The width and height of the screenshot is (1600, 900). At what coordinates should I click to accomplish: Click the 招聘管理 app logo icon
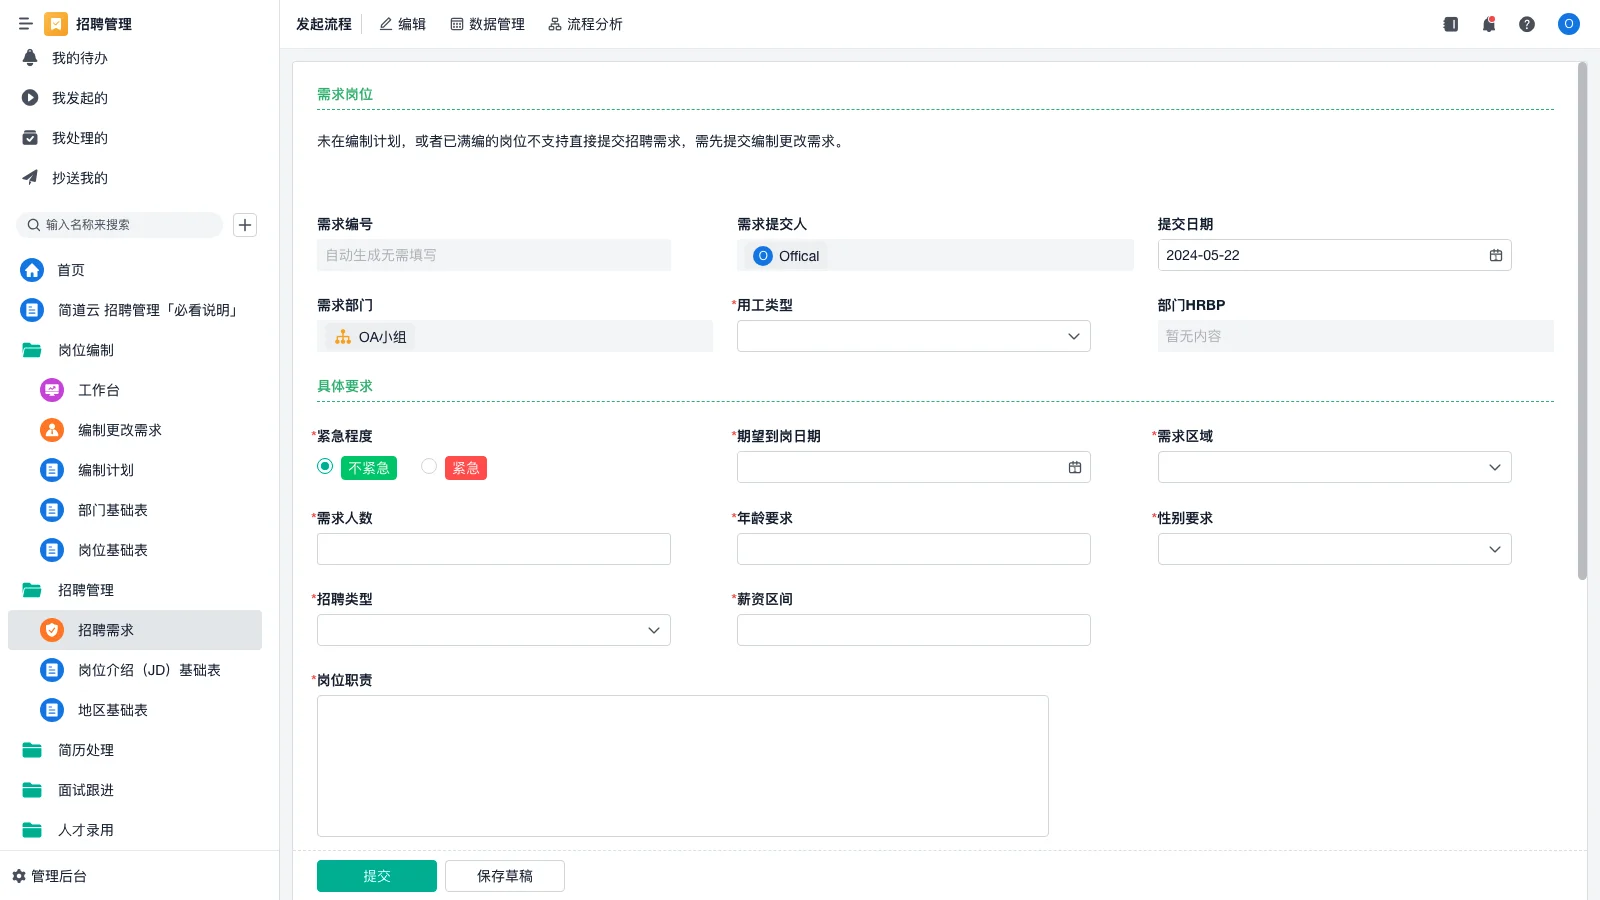pos(56,24)
